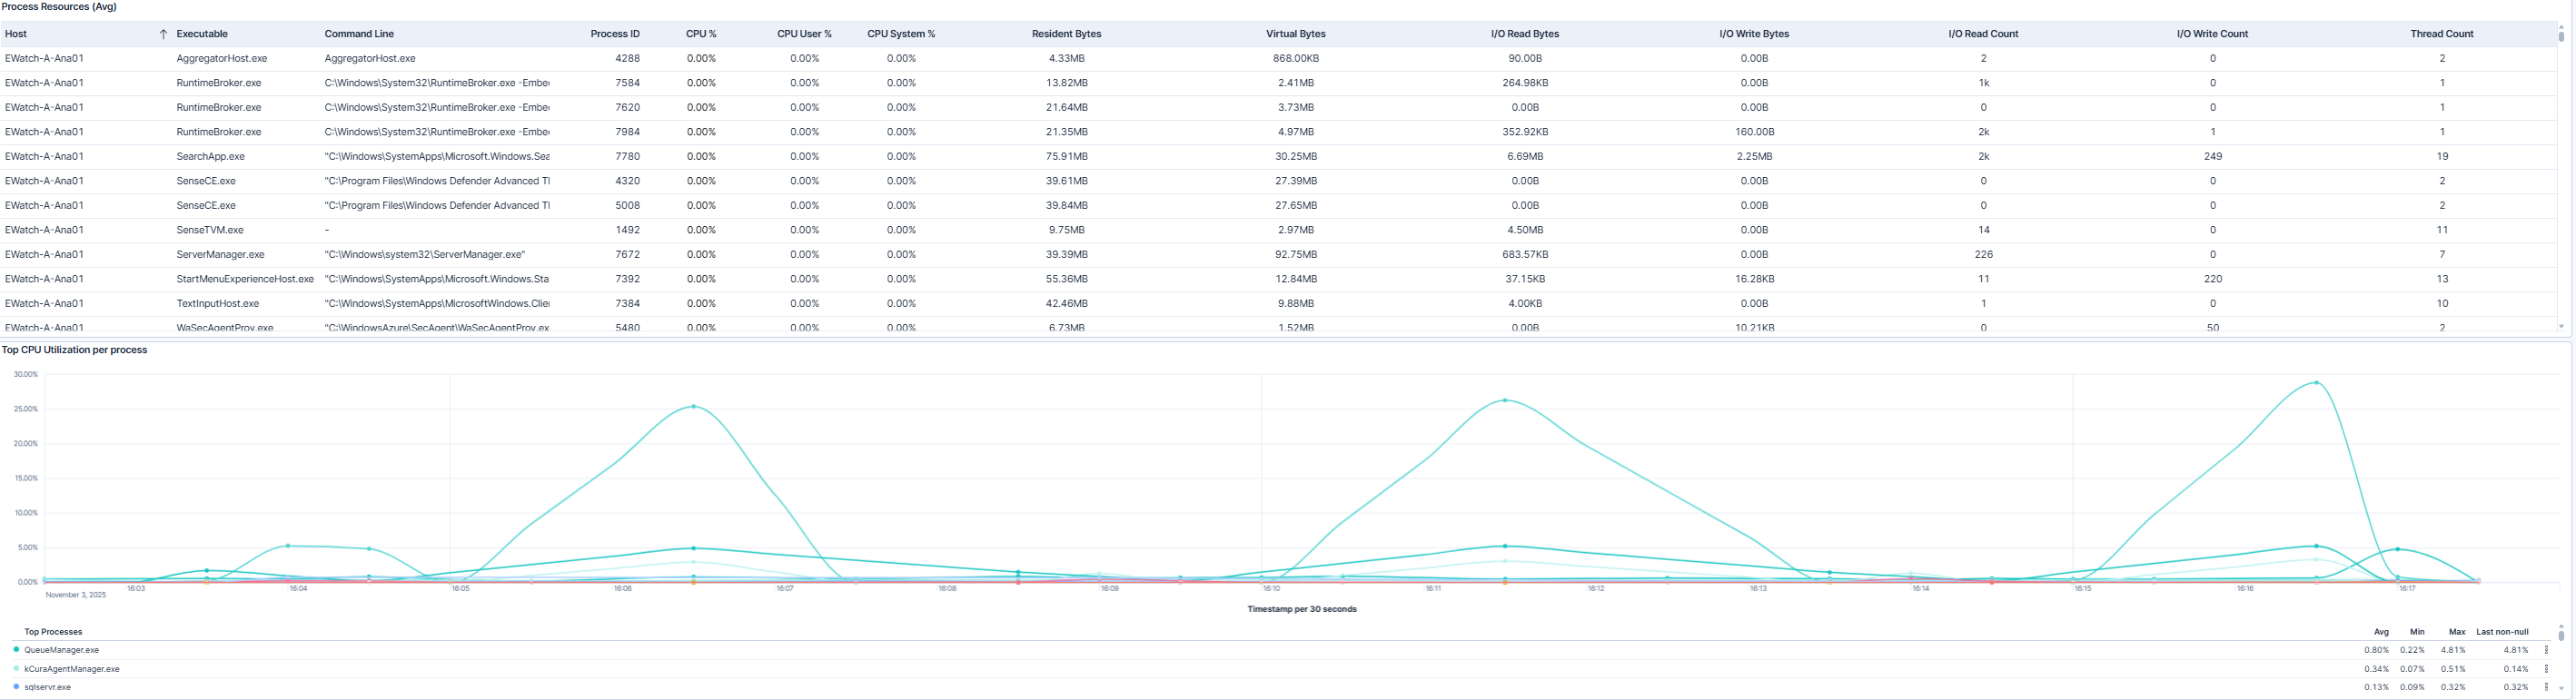Image resolution: width=2576 pixels, height=700 pixels.
Task: Click the Avg legend column header
Action: [x=2381, y=632]
